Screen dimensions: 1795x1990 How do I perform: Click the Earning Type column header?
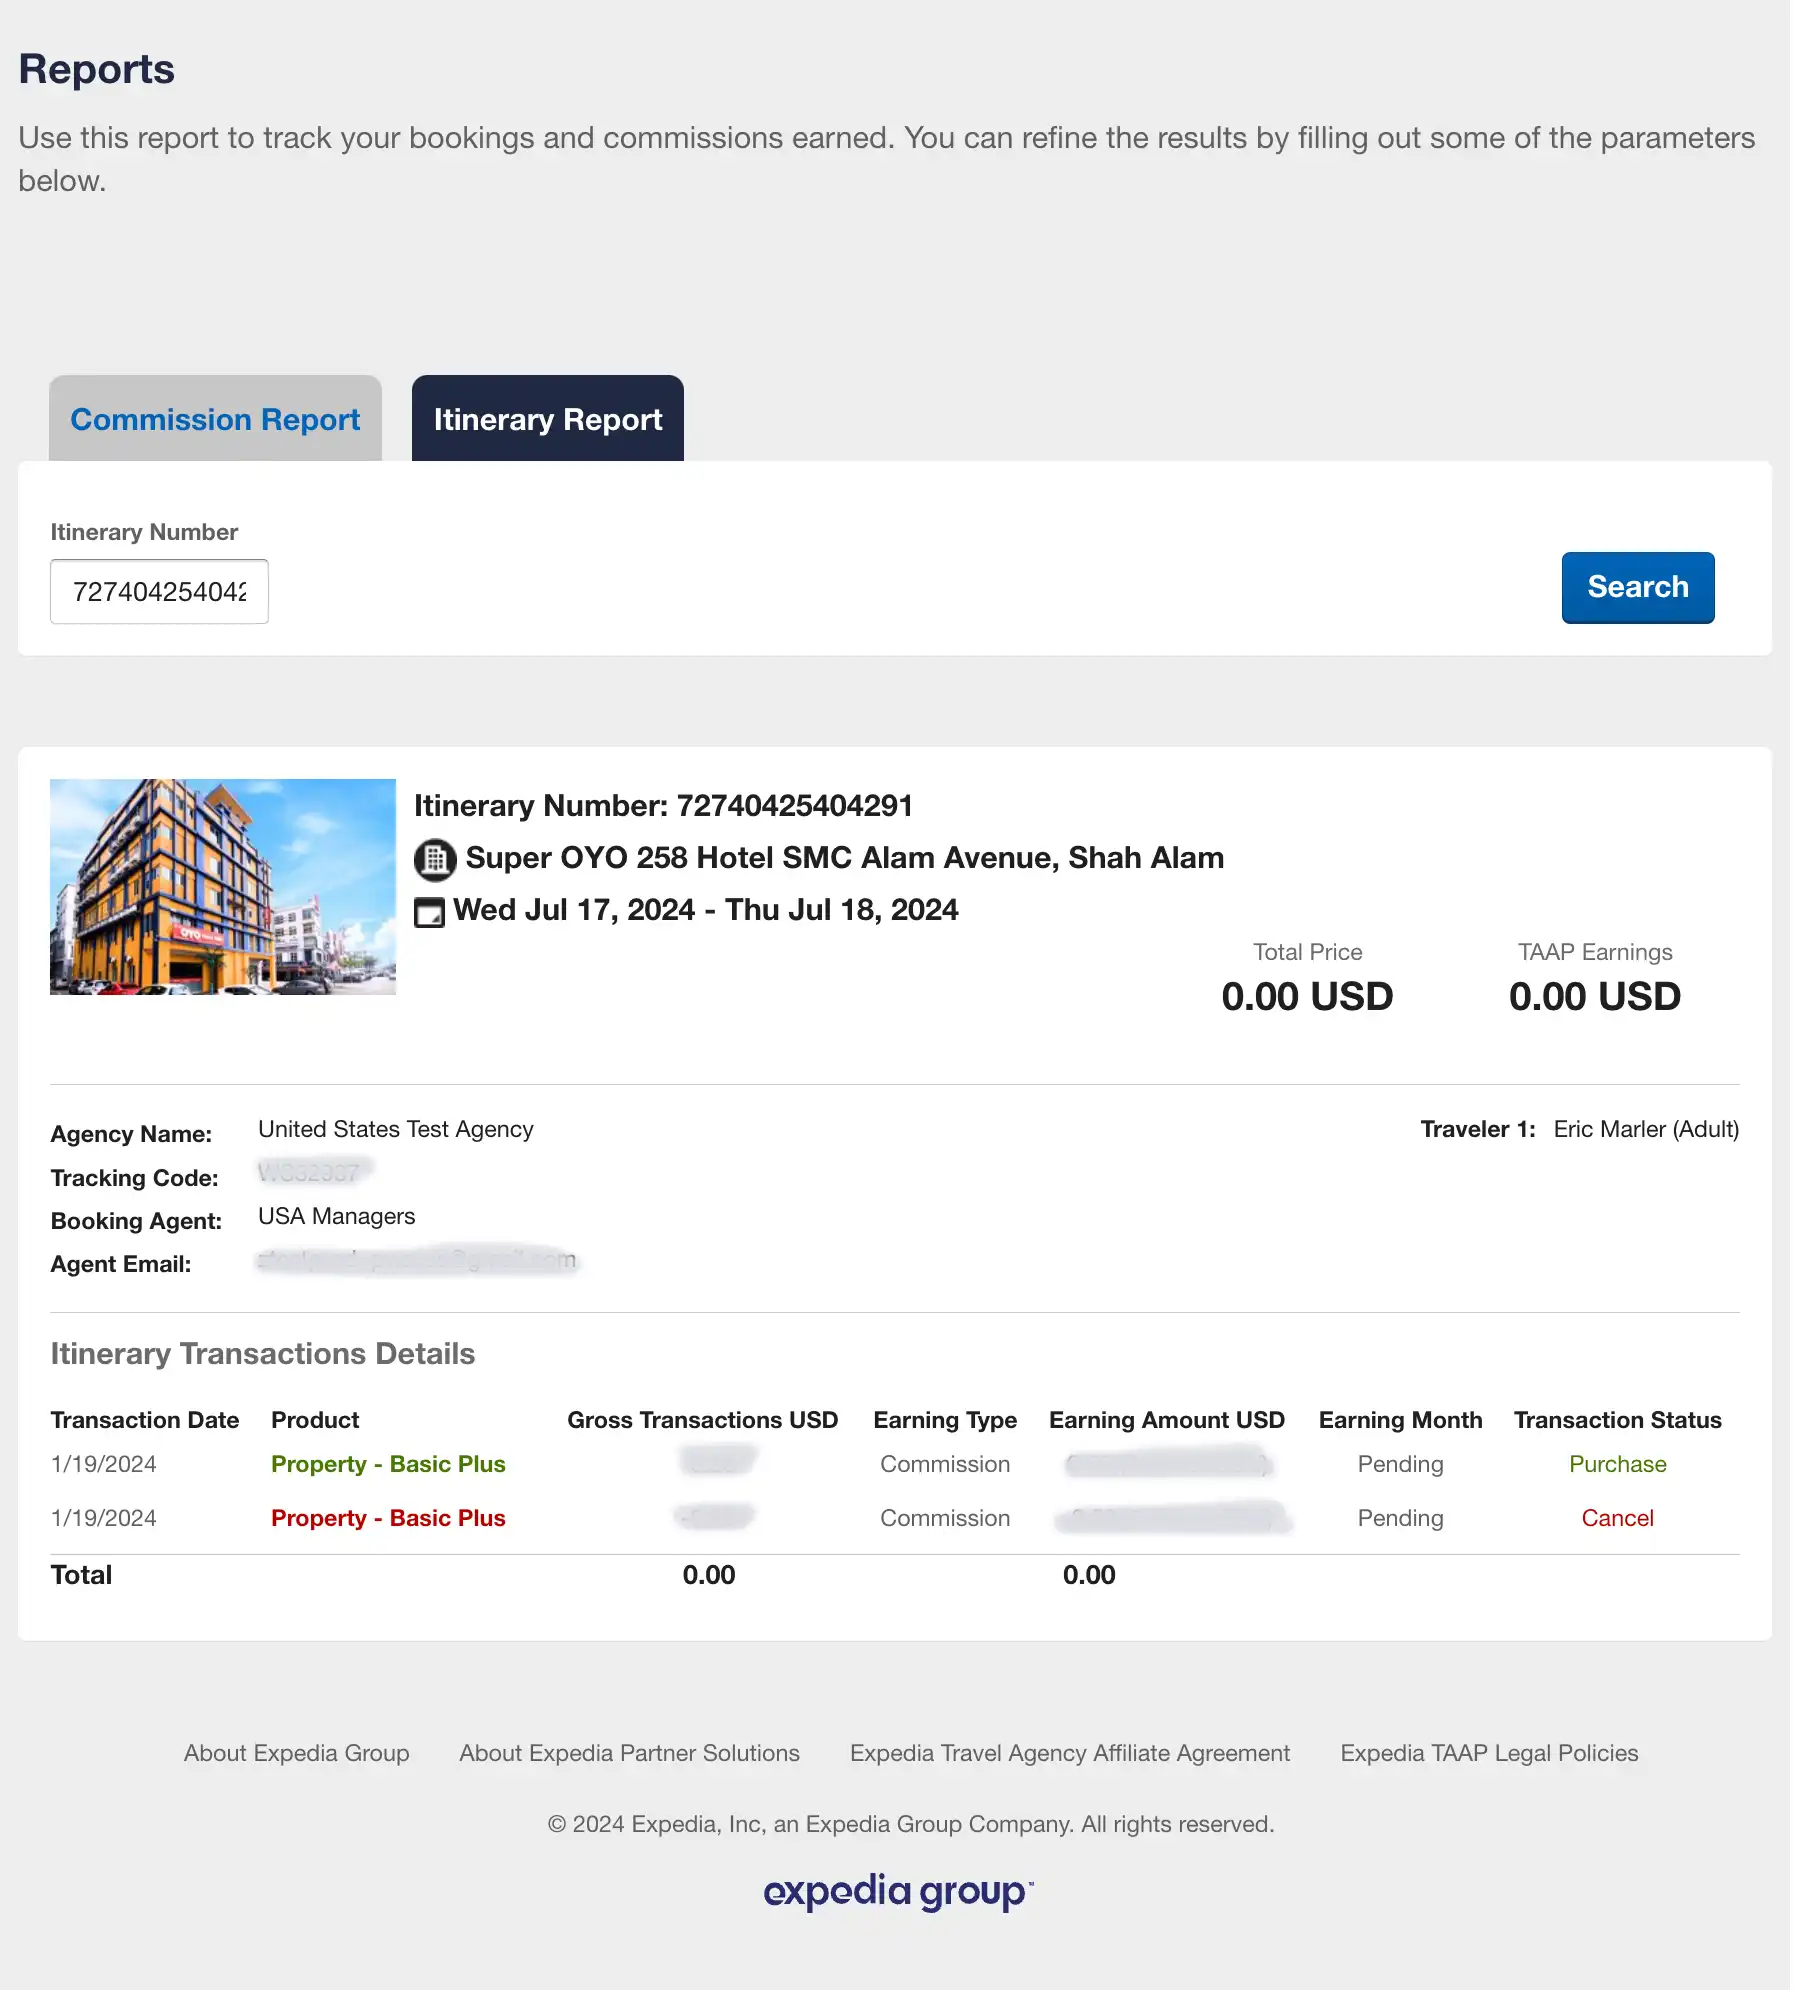tap(945, 1420)
